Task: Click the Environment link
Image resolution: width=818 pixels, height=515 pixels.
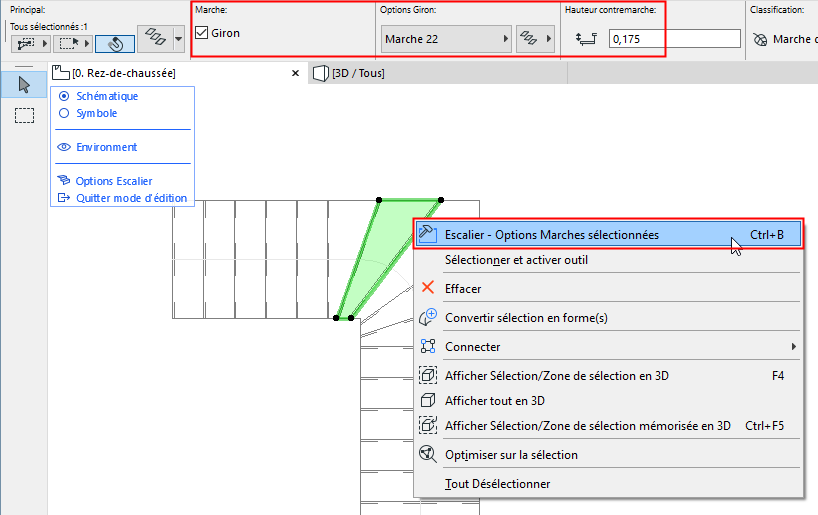Action: (106, 147)
